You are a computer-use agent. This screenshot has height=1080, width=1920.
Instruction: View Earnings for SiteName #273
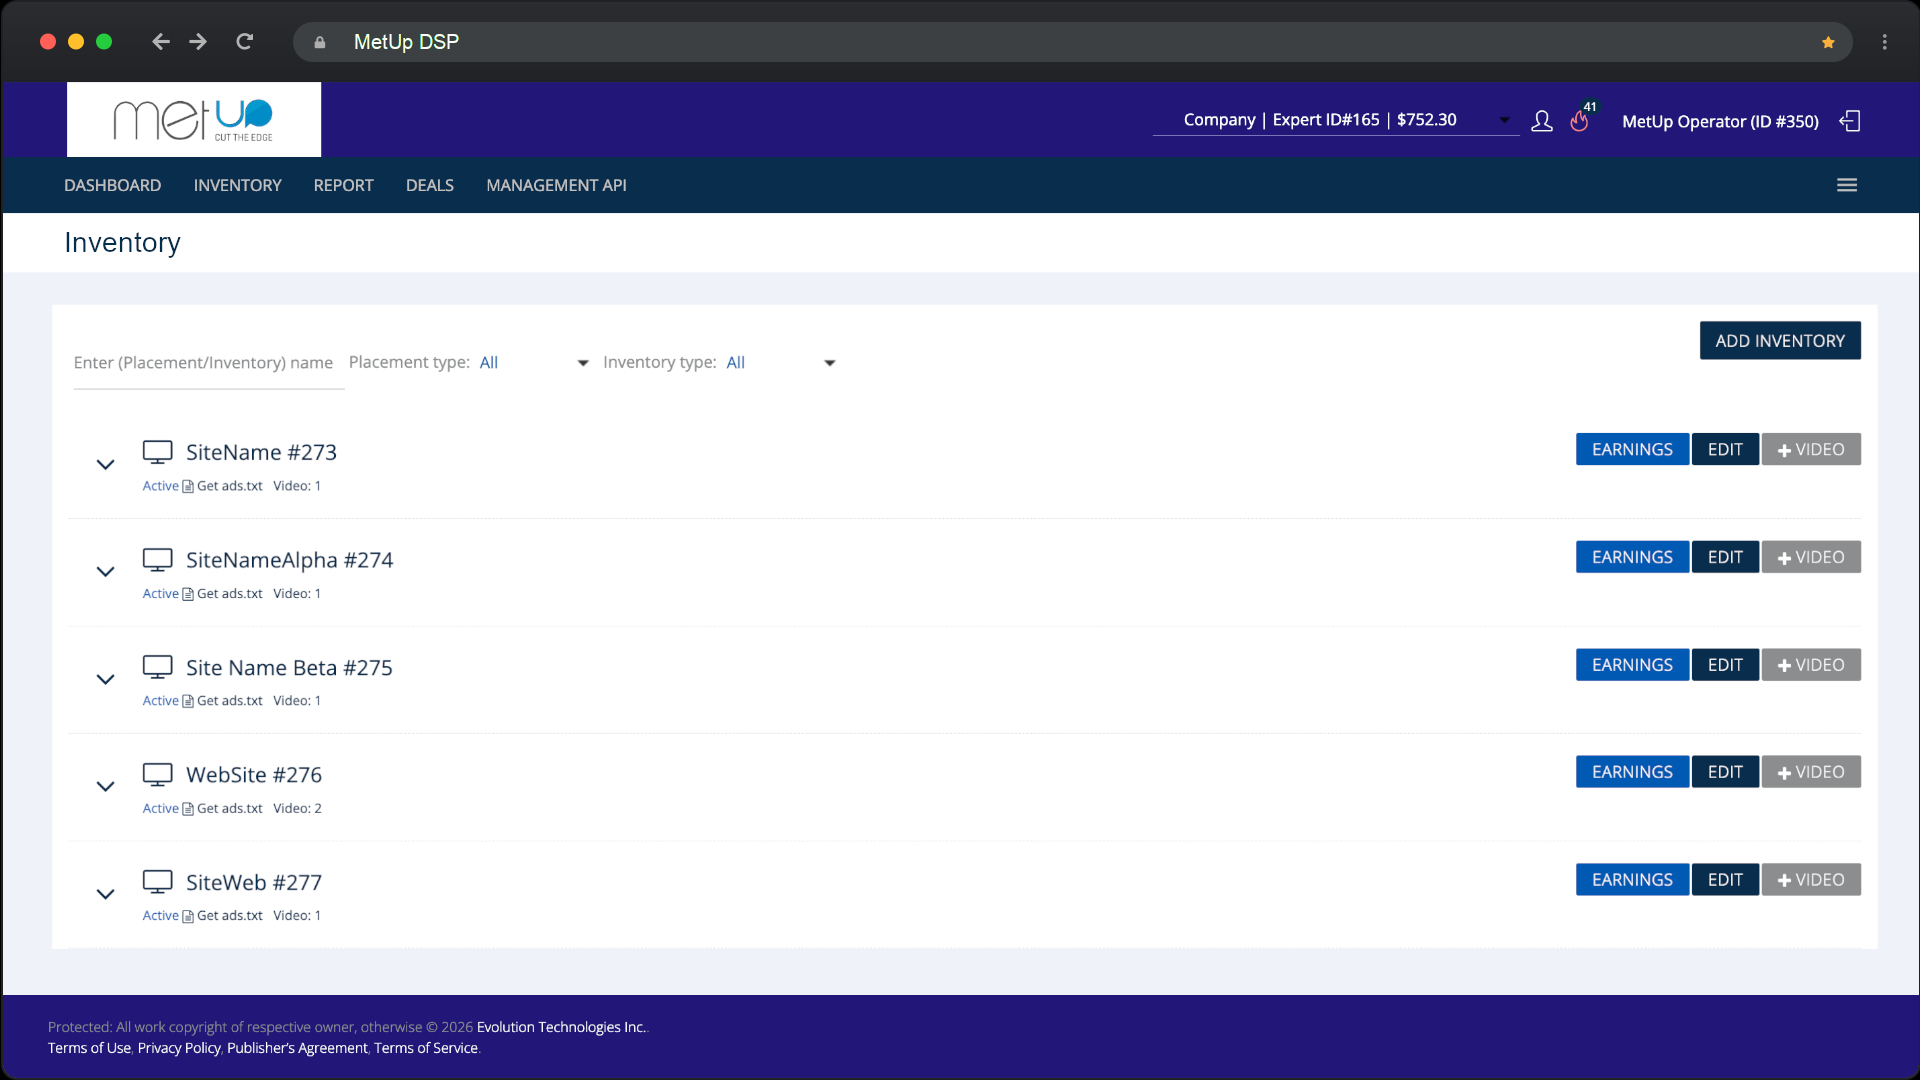coord(1632,450)
